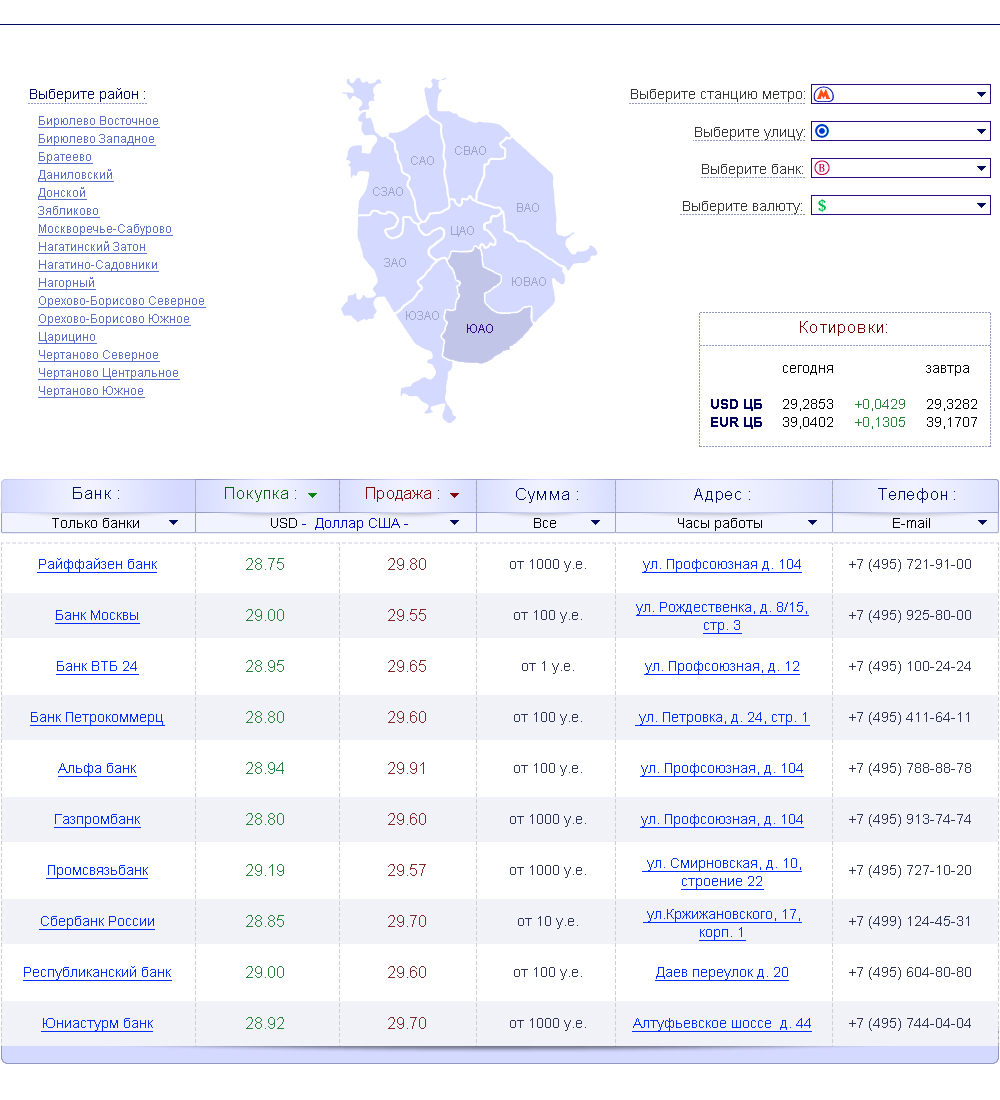Expand the Все amount filter
The height and width of the screenshot is (1100, 1000).
(595, 523)
